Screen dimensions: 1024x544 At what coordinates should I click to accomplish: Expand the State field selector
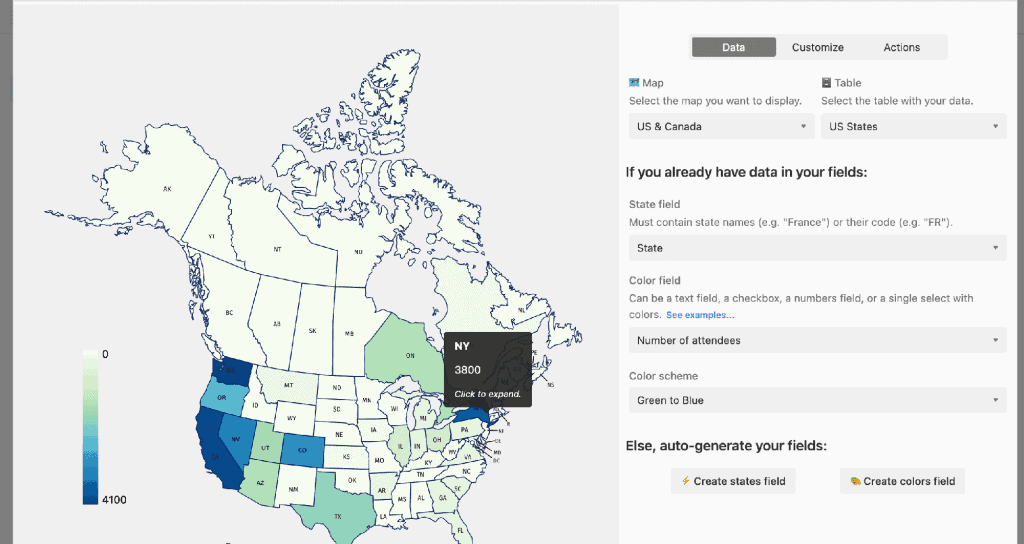818,248
